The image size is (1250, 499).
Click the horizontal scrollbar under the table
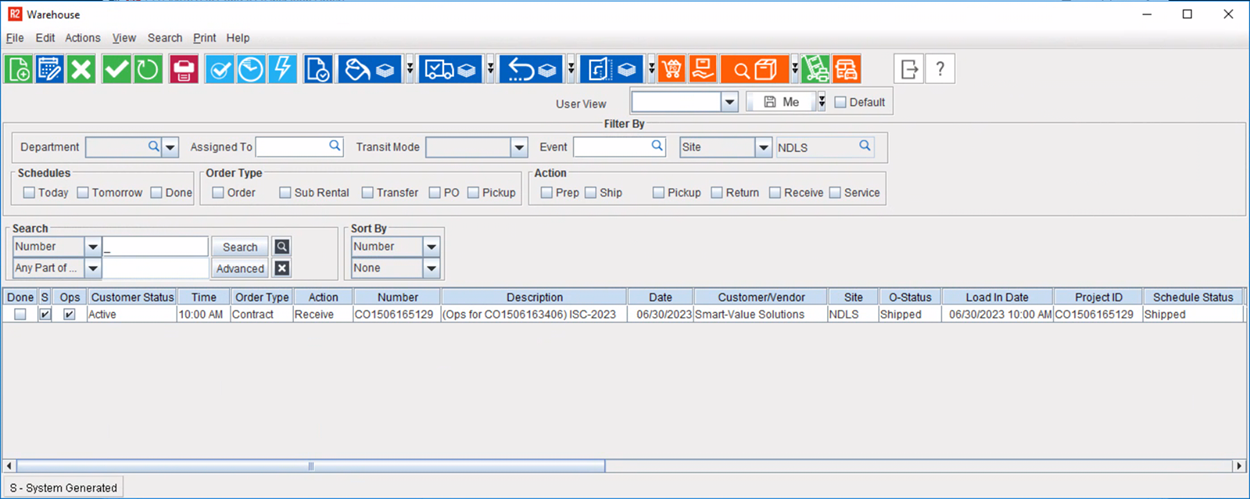tap(310, 466)
